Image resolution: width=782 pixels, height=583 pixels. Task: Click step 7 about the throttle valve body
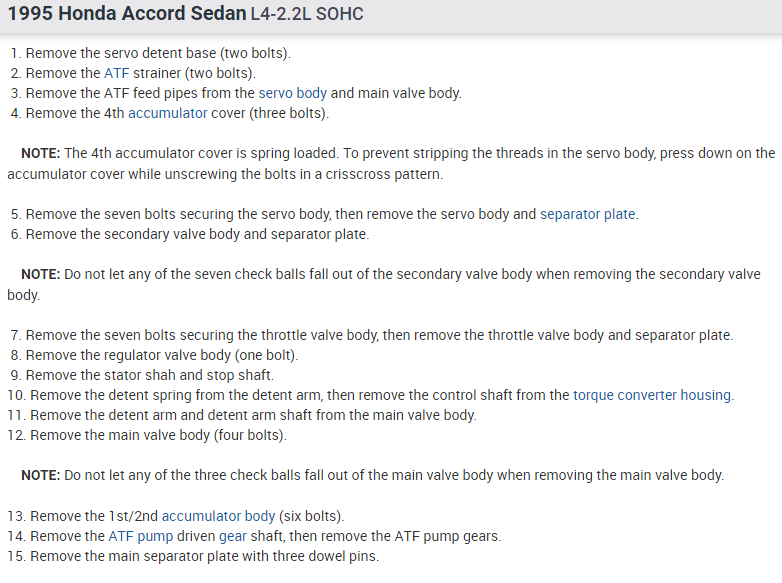point(370,335)
